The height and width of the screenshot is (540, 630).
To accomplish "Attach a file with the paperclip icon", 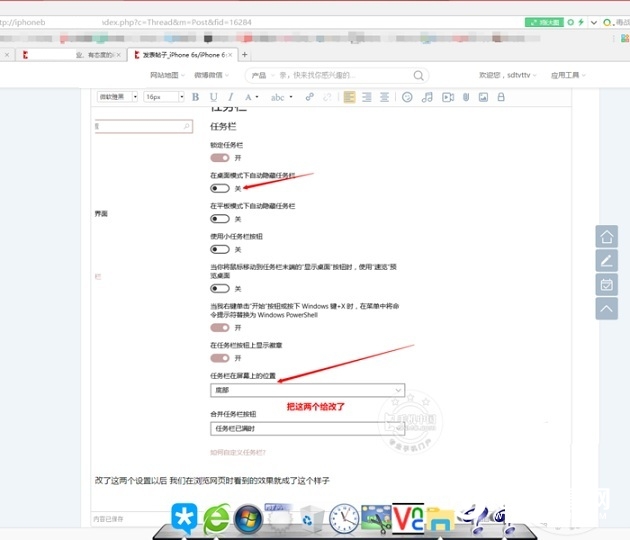I will pos(466,97).
